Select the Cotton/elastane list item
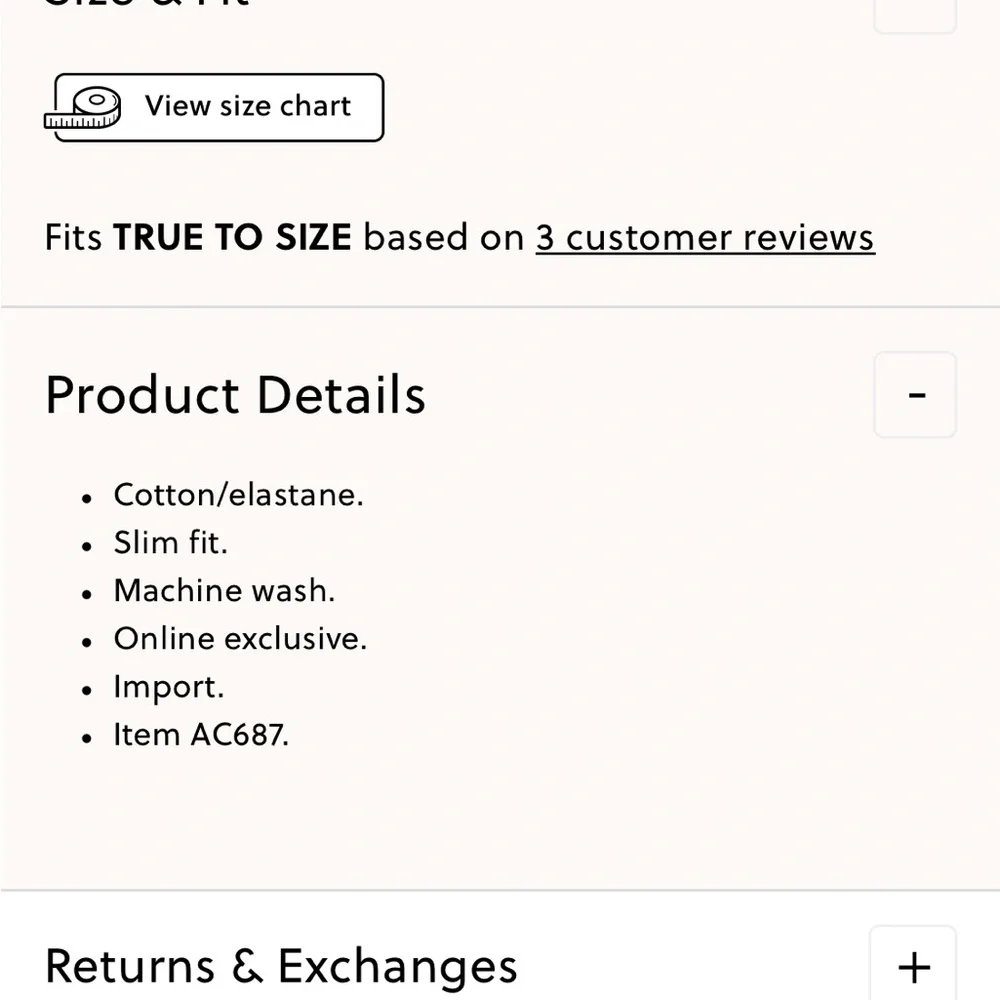The width and height of the screenshot is (1000, 1000). point(239,495)
